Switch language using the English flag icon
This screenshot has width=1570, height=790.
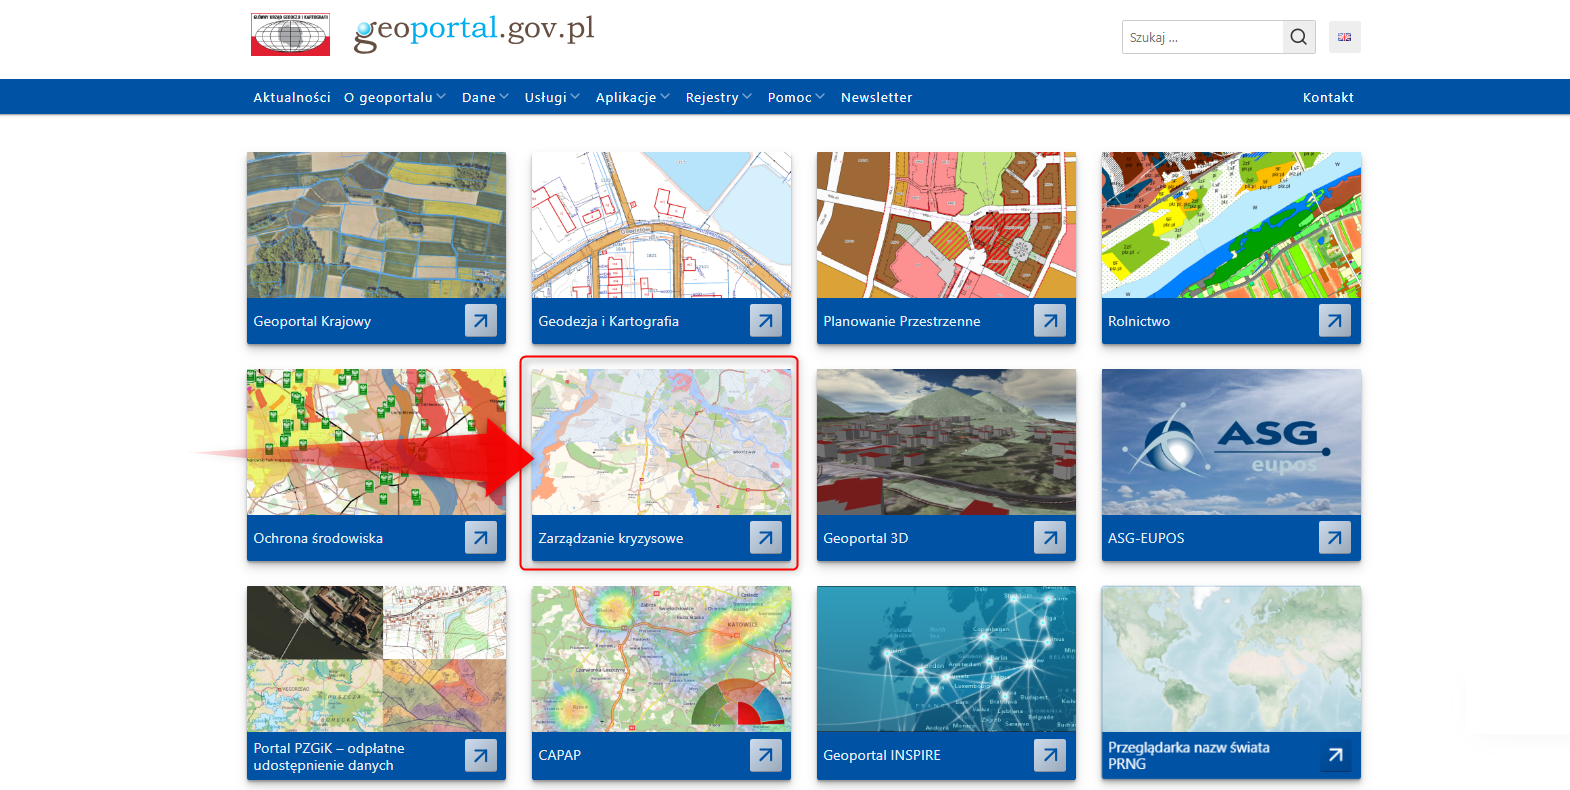(x=1344, y=37)
